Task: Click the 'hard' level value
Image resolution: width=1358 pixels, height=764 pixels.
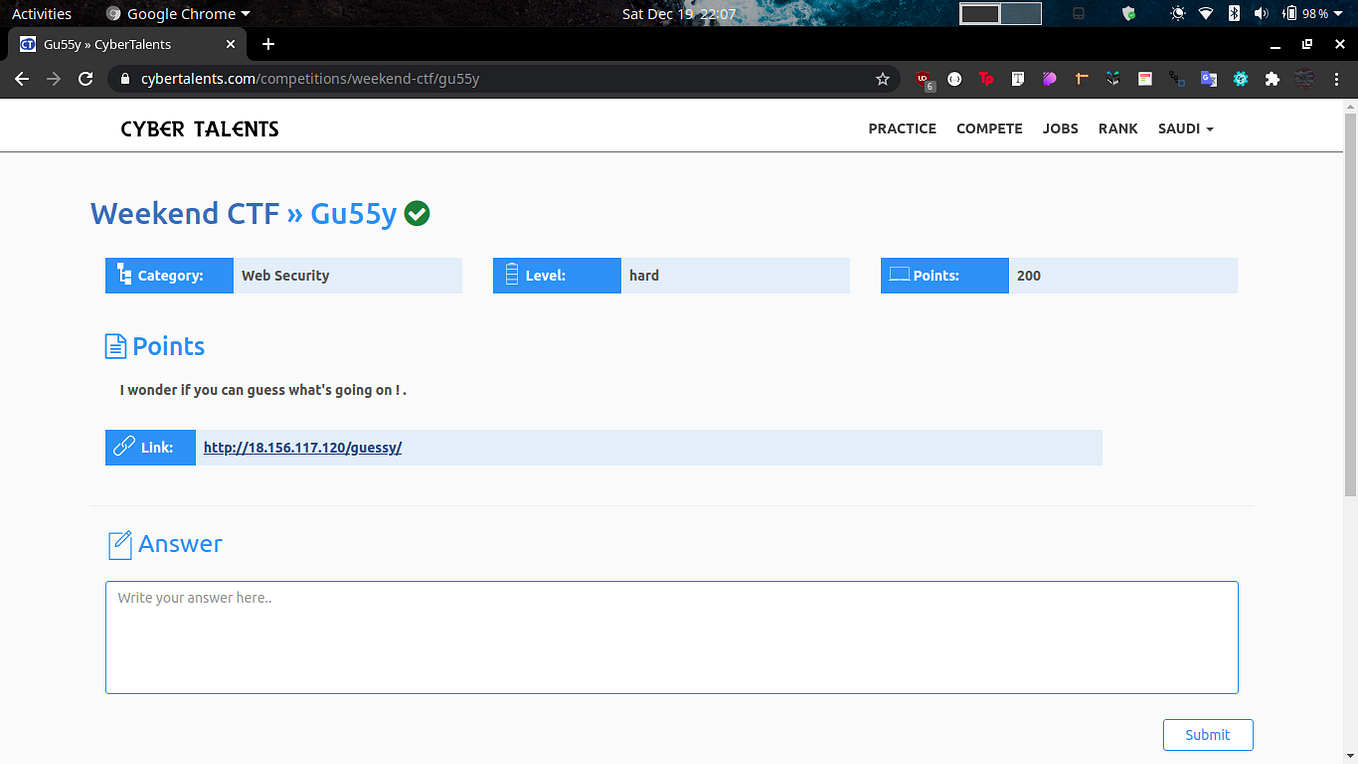Action: pos(644,275)
